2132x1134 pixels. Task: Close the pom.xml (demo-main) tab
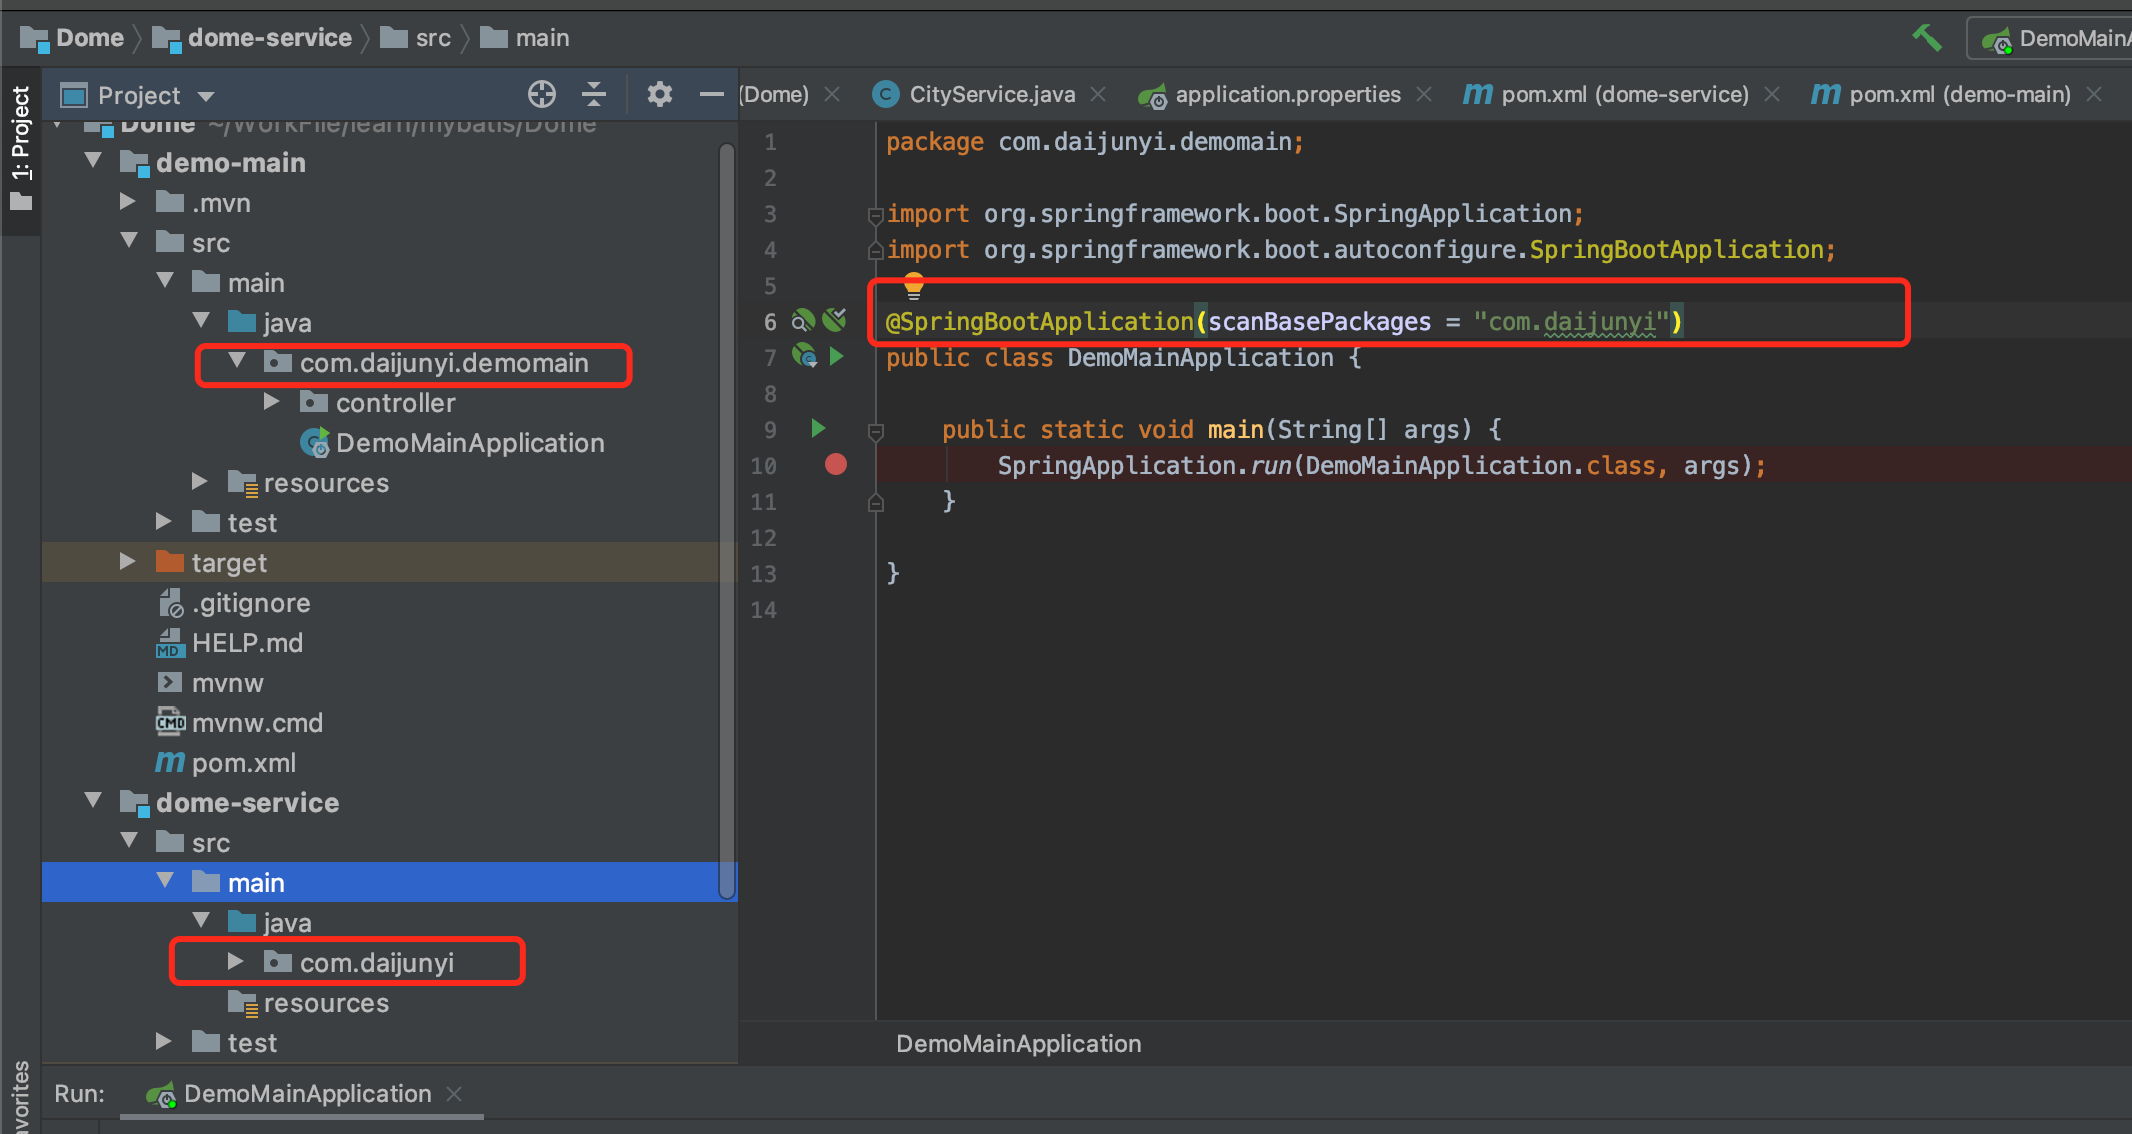click(2094, 94)
